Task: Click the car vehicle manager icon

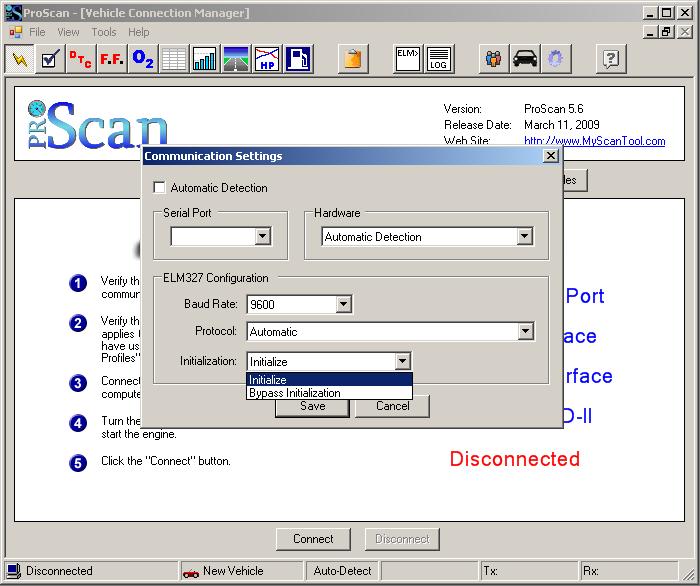Action: point(524,59)
